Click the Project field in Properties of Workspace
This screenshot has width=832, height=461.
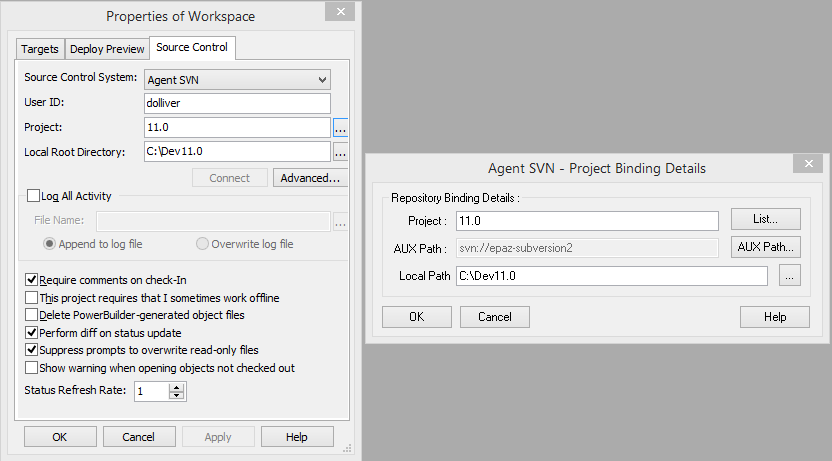coord(237,127)
